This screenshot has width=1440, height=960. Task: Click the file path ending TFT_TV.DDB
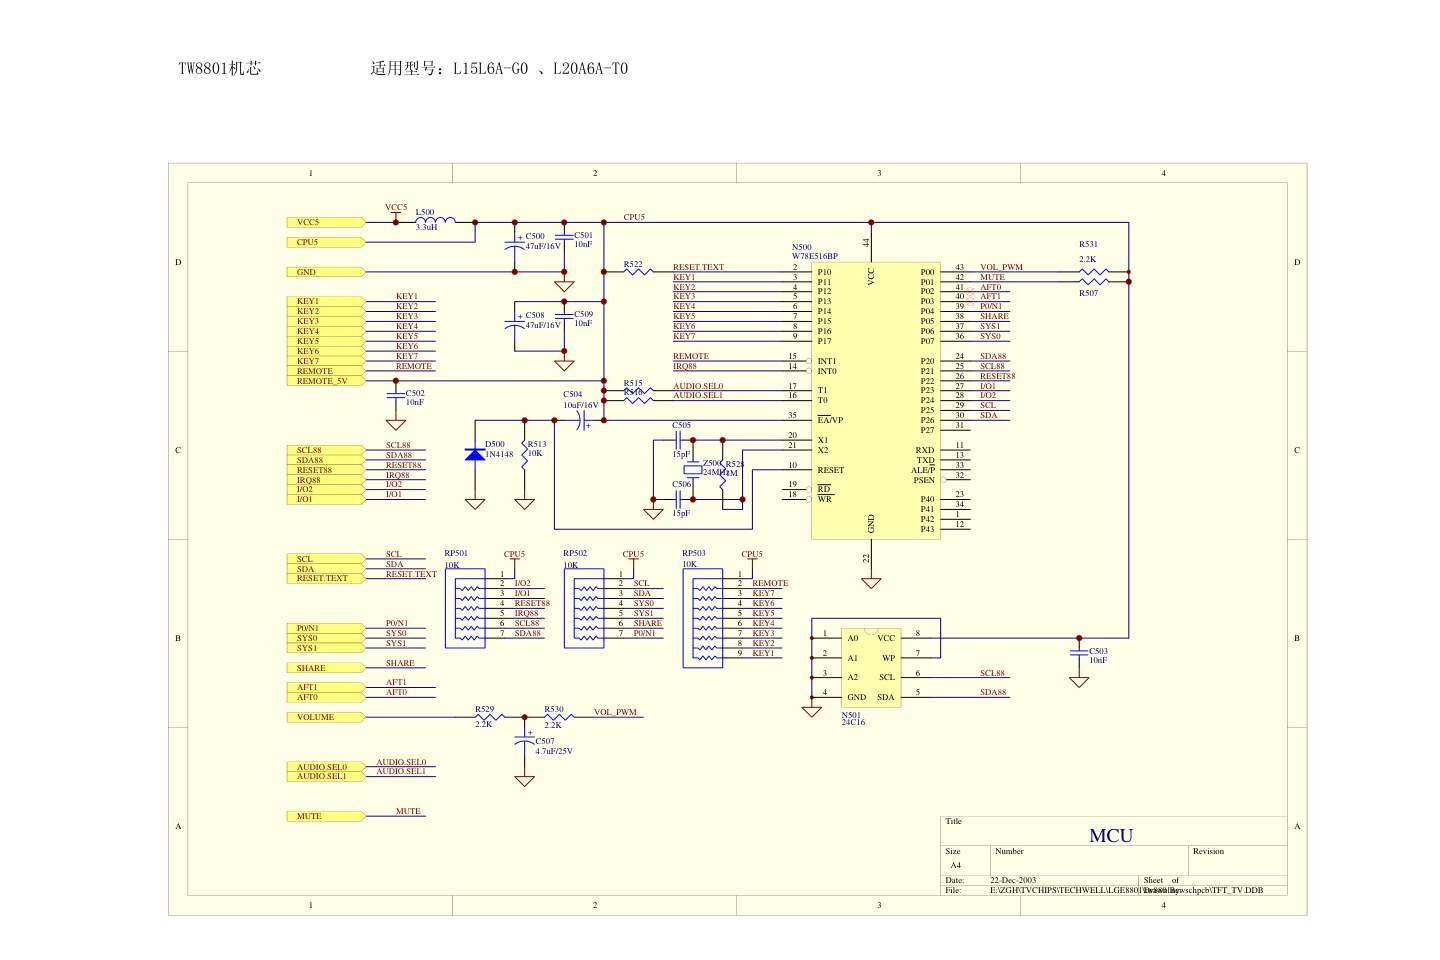click(1126, 890)
